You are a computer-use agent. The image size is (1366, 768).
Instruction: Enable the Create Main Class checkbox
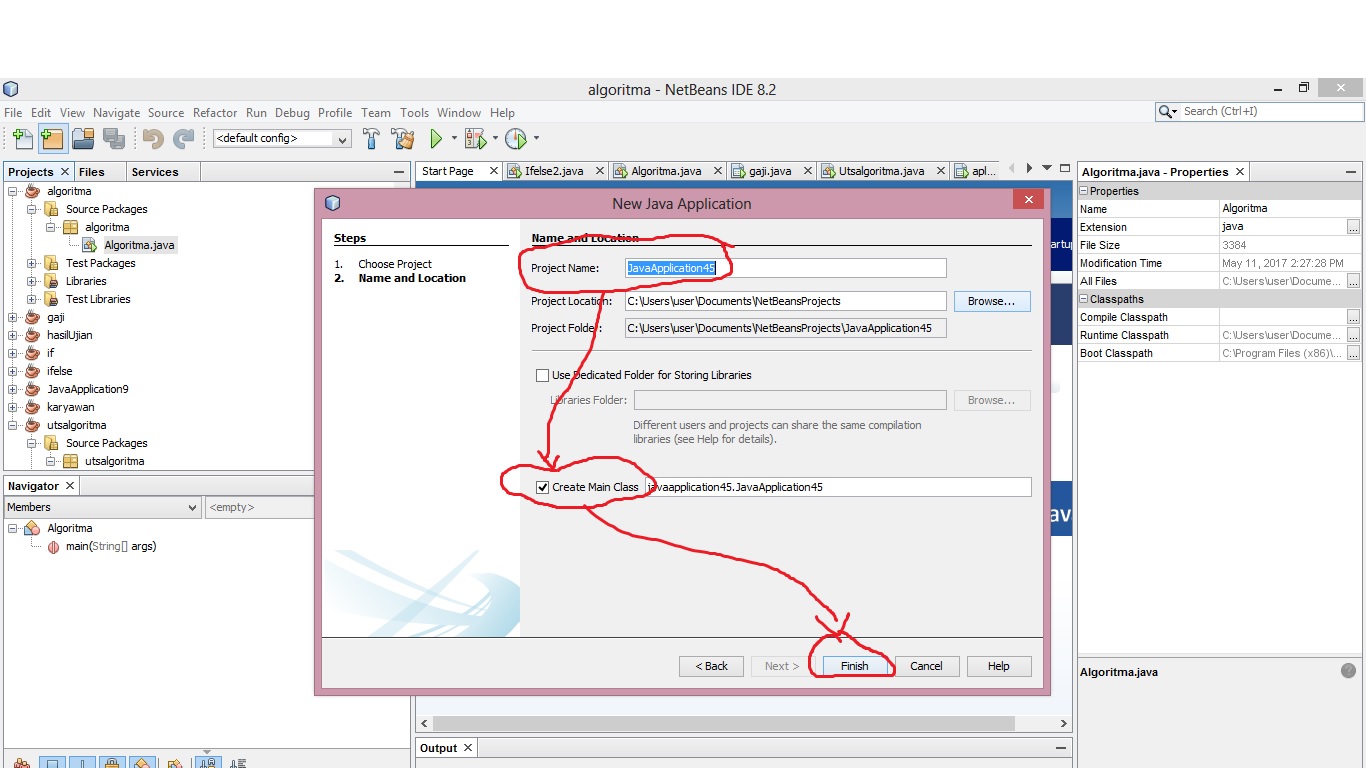[543, 487]
